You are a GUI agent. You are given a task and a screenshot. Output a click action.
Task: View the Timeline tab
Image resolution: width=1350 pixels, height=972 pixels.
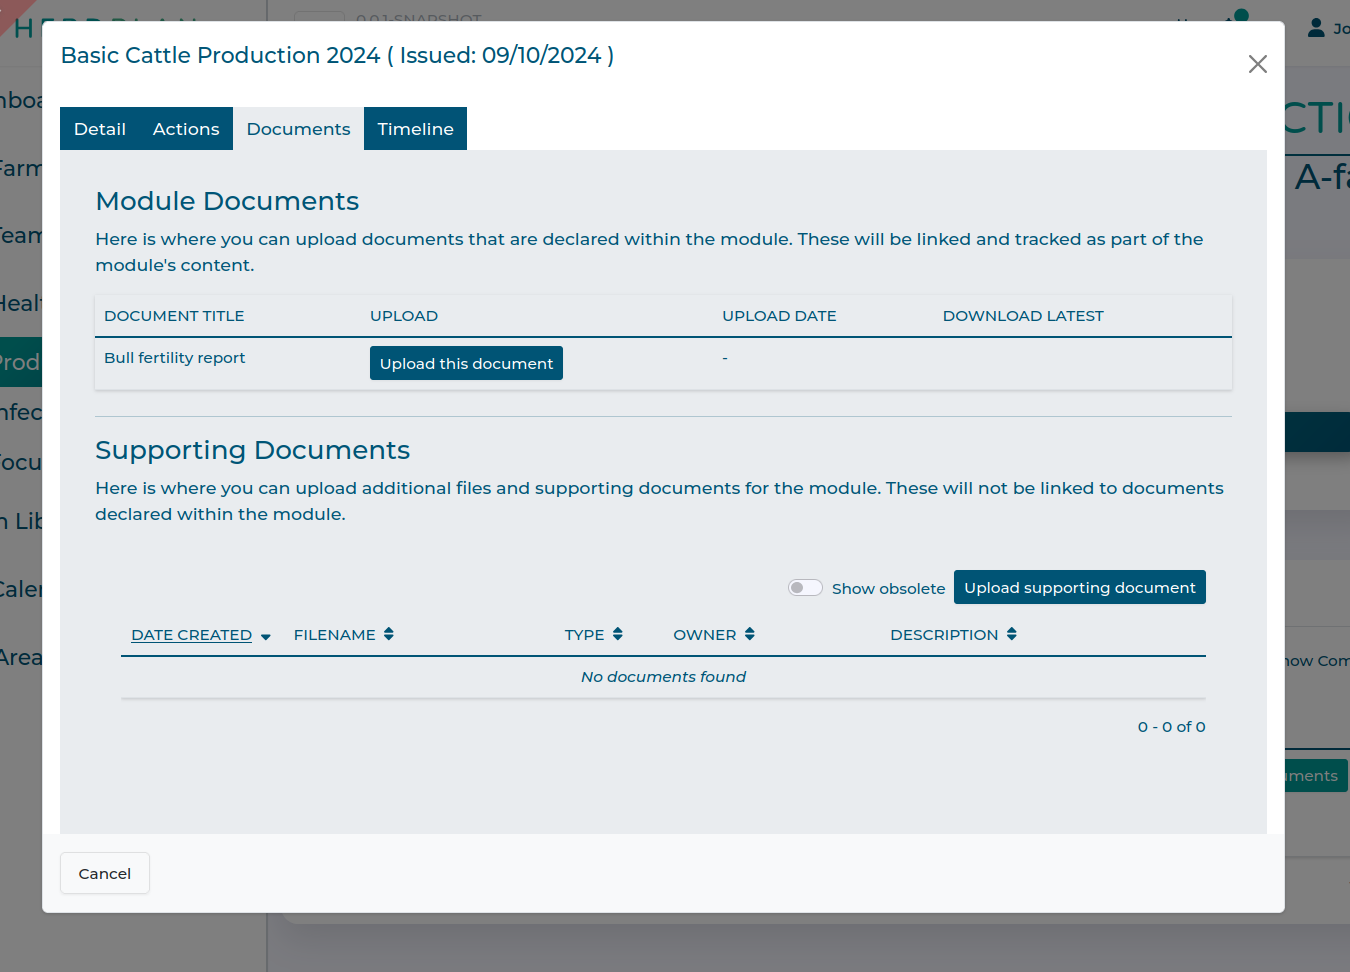[x=415, y=129]
